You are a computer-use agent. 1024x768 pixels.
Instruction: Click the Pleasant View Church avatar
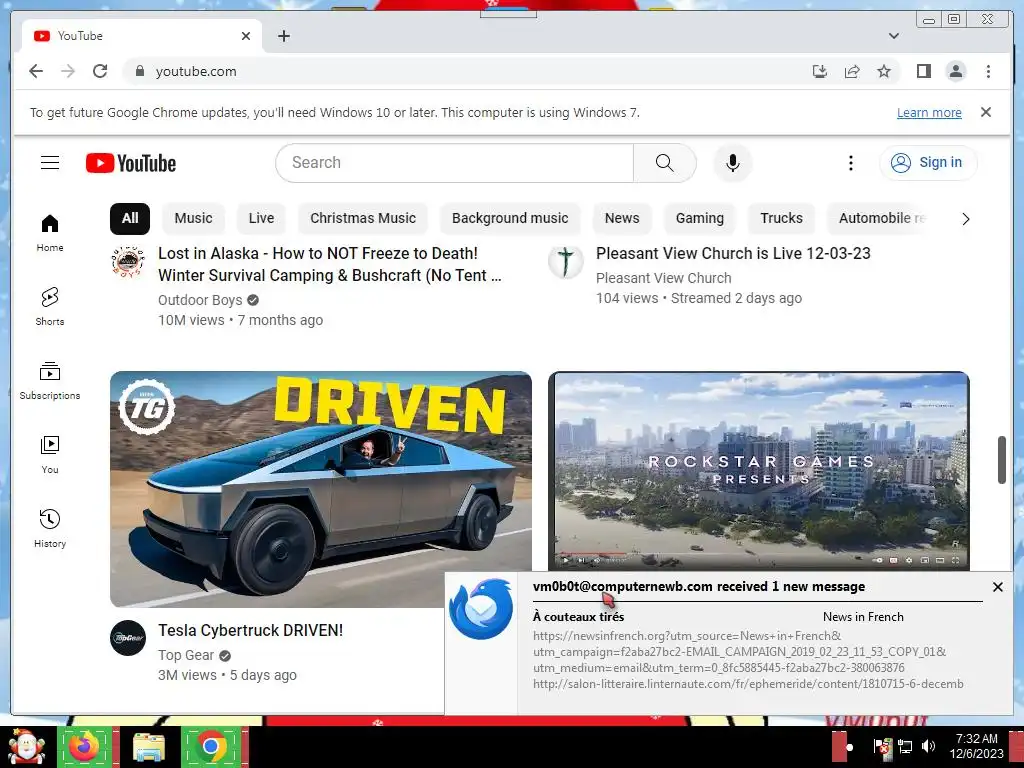click(x=566, y=261)
